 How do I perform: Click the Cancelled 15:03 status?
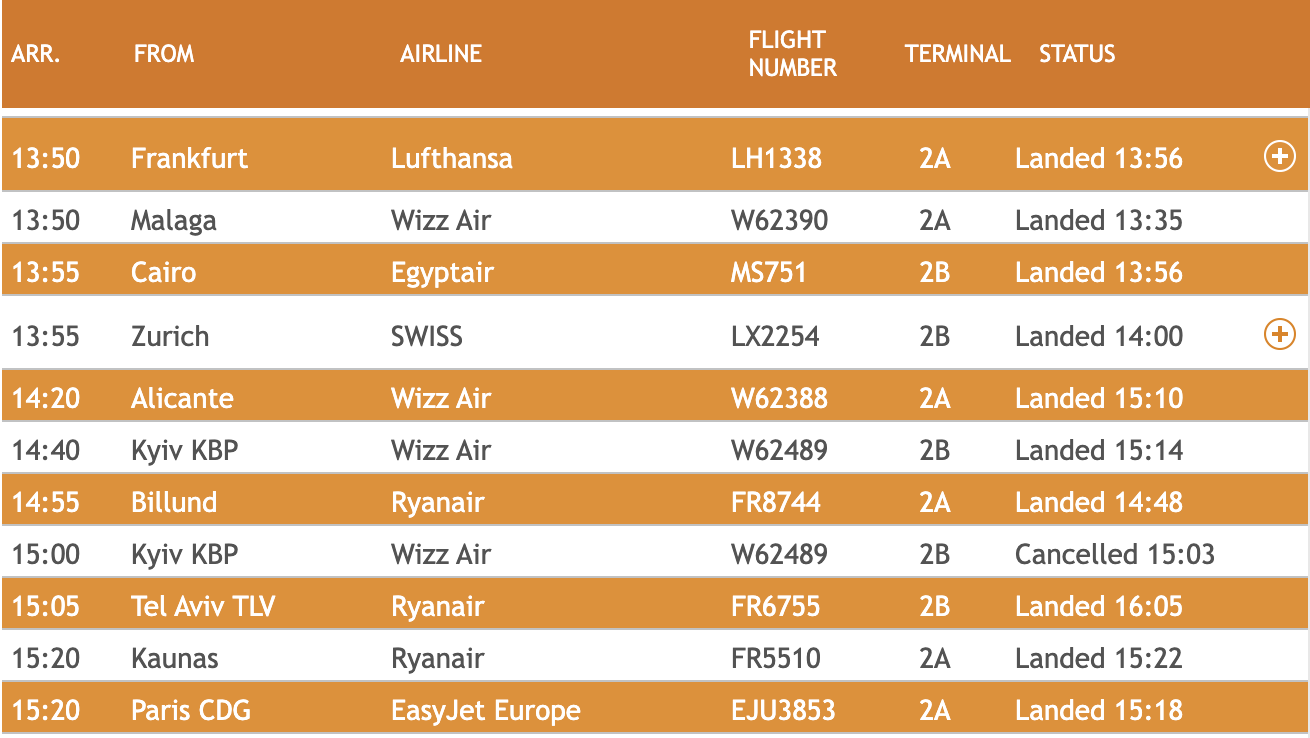click(x=1115, y=554)
